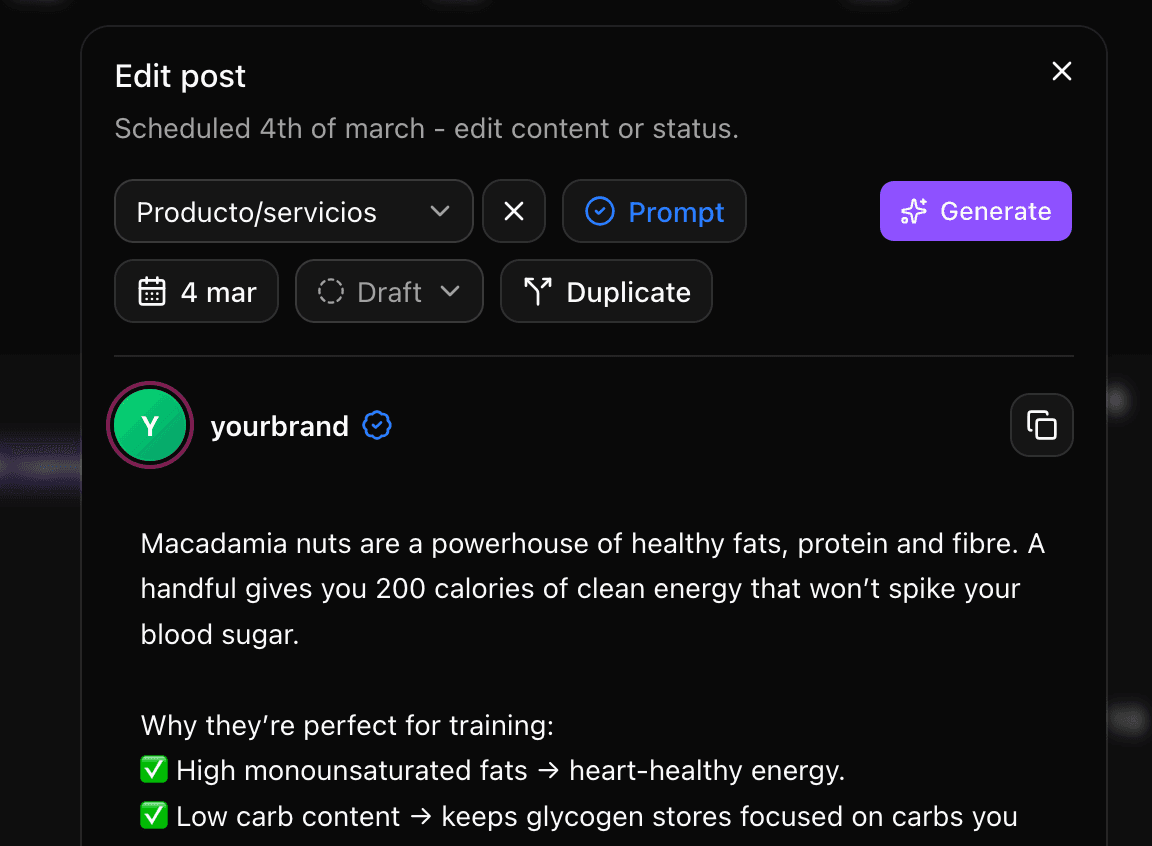Click the chevron on the Producto/servicios selector

pos(440,211)
